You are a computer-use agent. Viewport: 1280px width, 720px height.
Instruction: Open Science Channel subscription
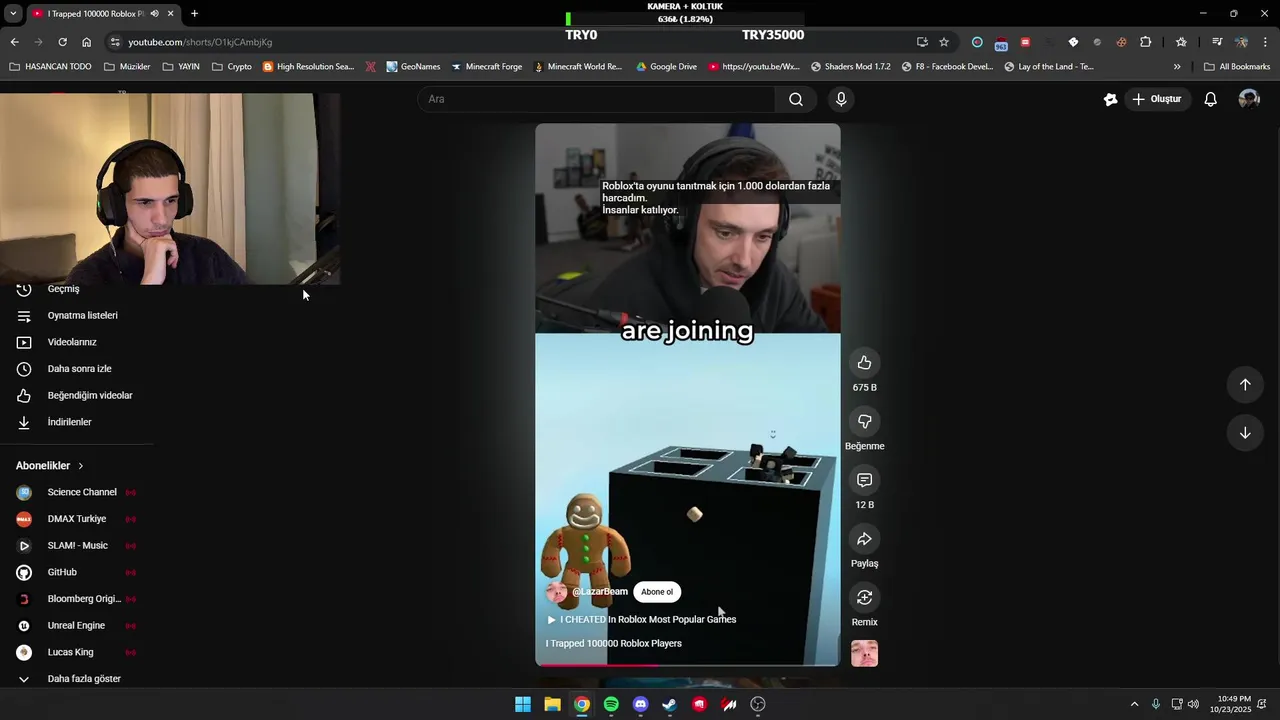[82, 492]
